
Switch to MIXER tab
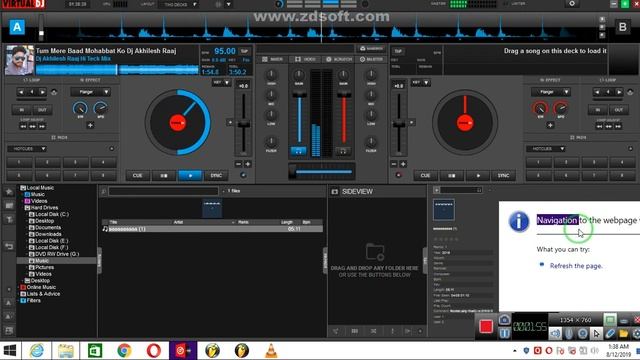coord(273,60)
